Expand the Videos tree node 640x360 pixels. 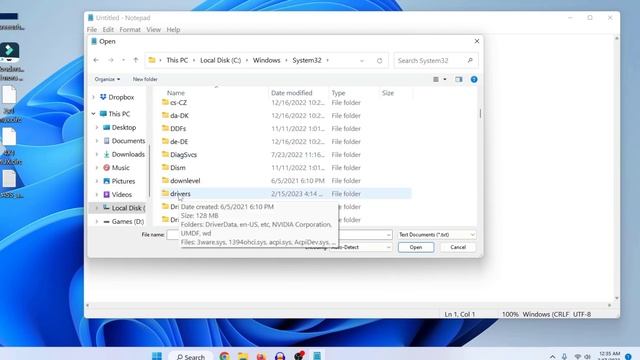(97, 195)
